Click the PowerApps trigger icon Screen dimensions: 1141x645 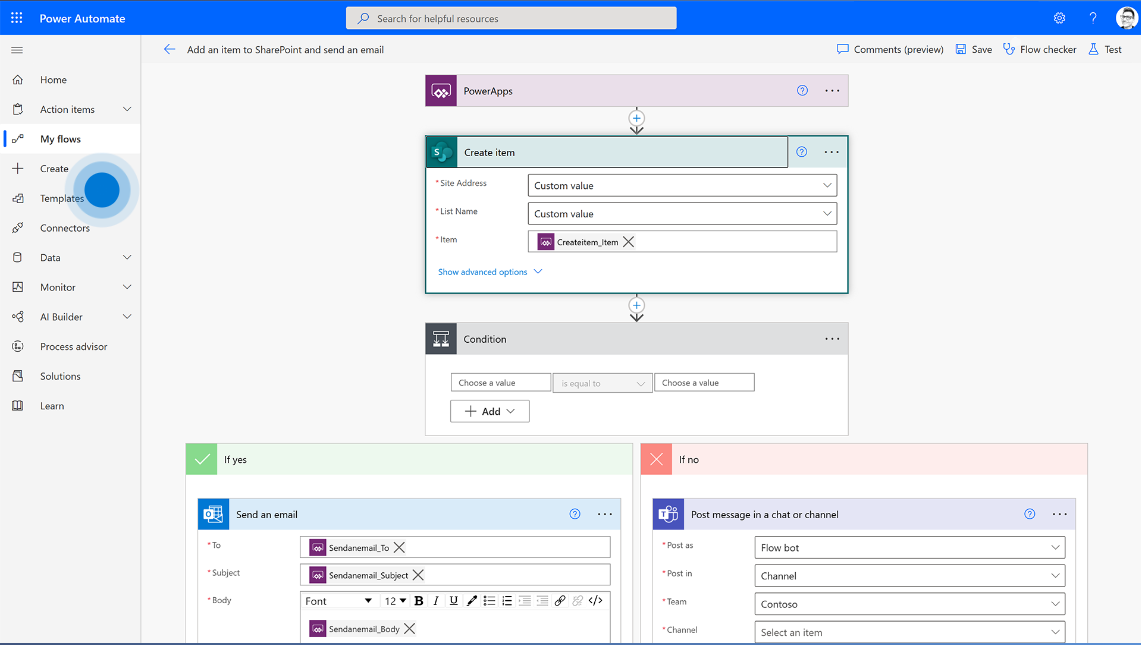[441, 91]
